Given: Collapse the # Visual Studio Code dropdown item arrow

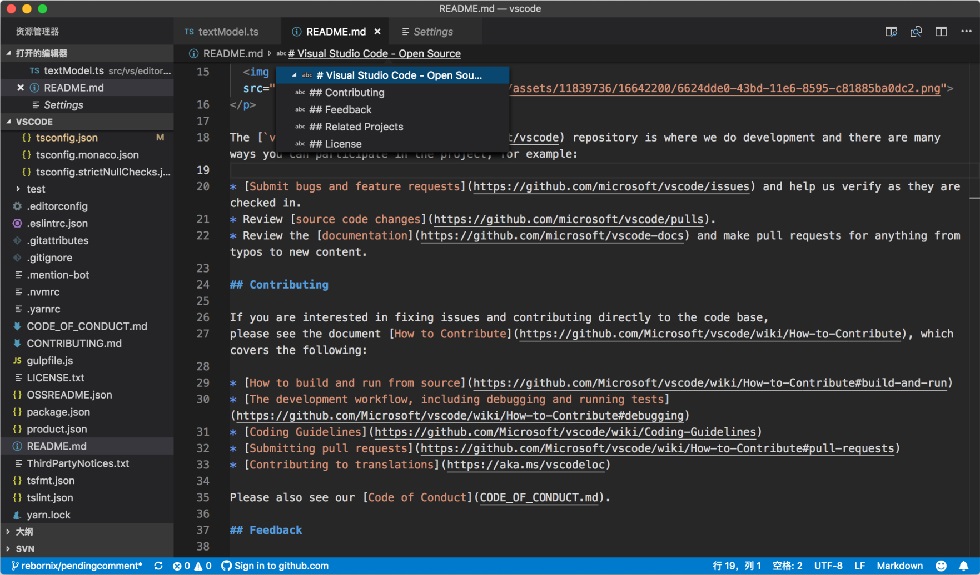Looking at the screenshot, I should pos(294,75).
